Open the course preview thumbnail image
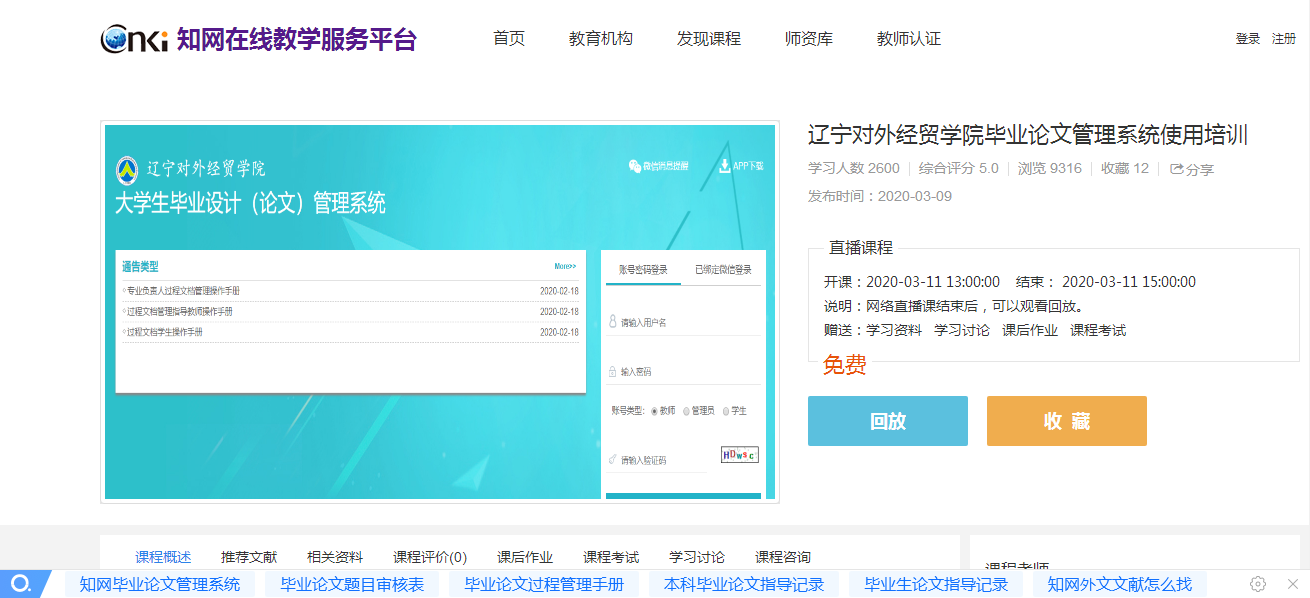Screen dimensions: 1310x598 pos(440,312)
